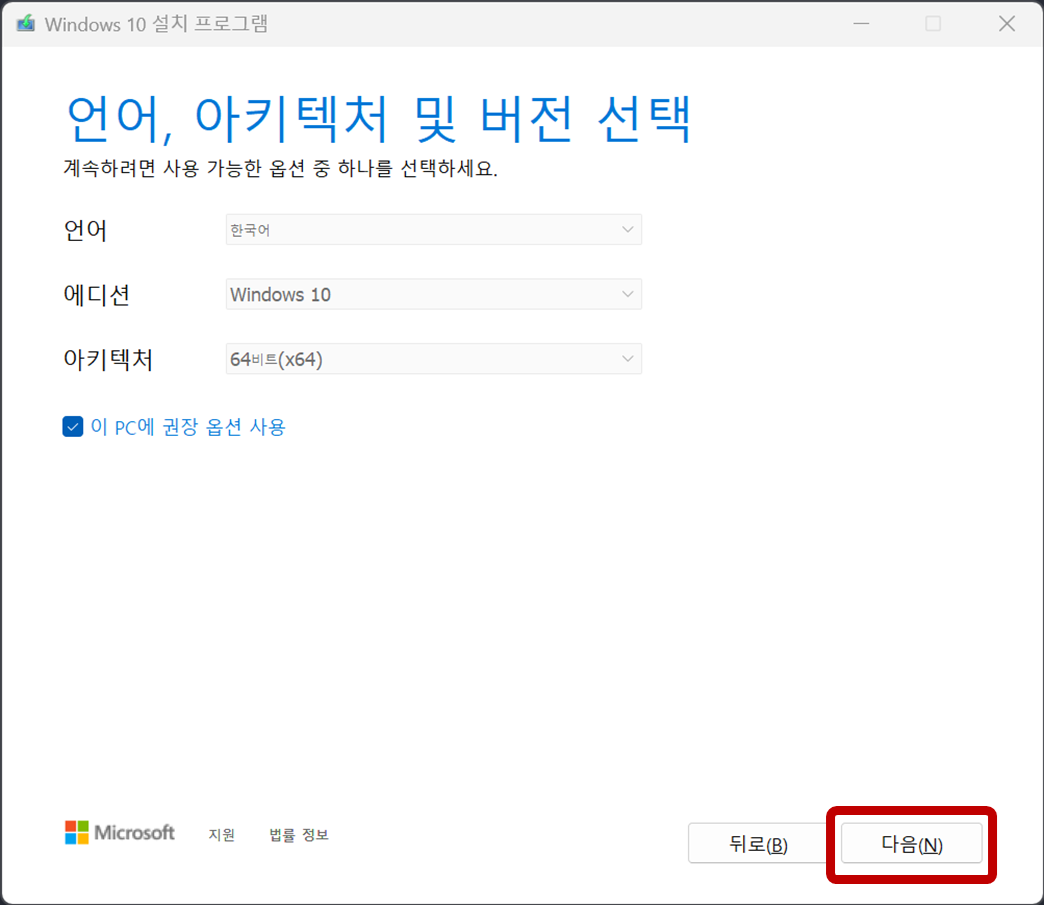
Task: Click the Microsoft logo
Action: [120, 832]
